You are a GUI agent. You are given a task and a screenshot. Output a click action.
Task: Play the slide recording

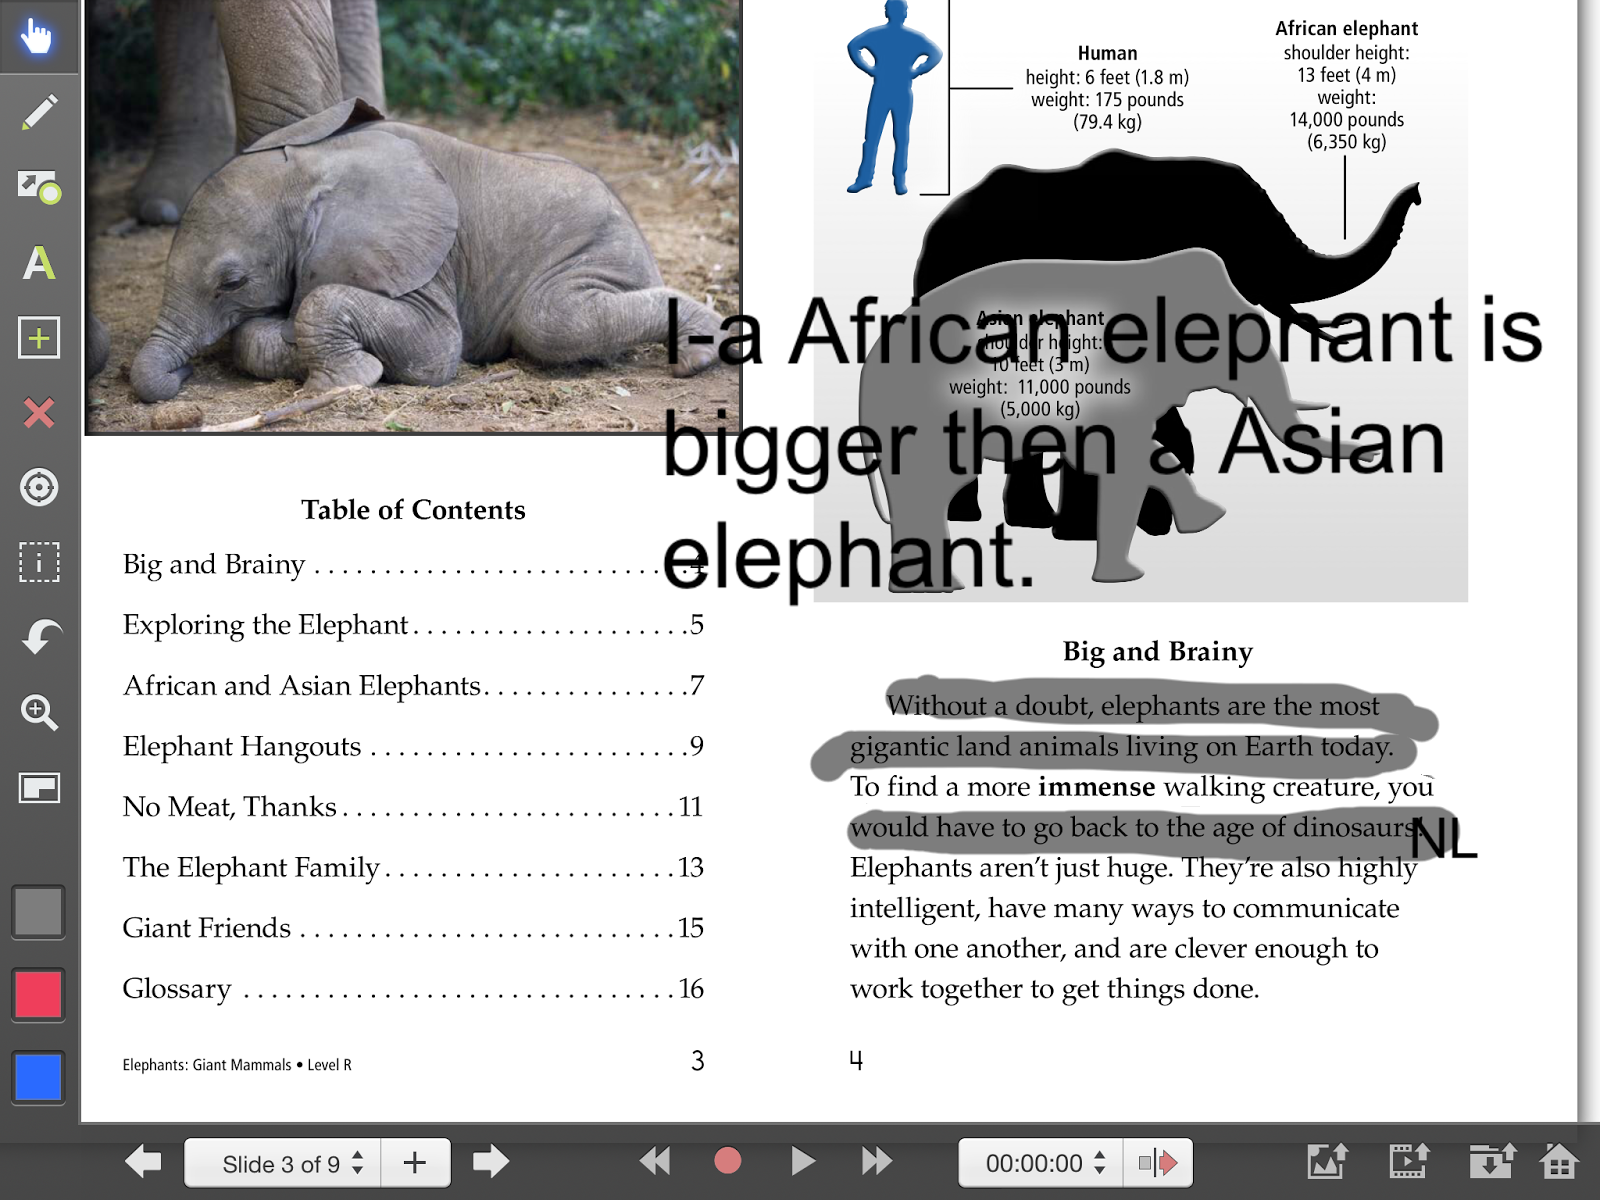[802, 1162]
